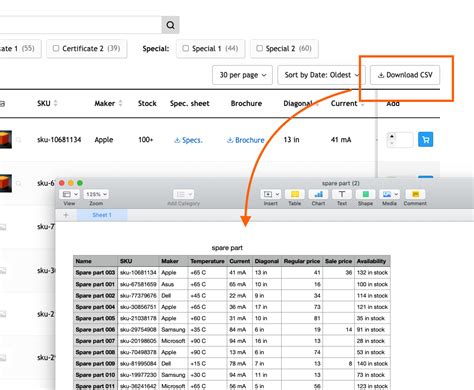Click sku-10681134 in web table
Viewport: 474px width, 390px height.
click(x=59, y=140)
